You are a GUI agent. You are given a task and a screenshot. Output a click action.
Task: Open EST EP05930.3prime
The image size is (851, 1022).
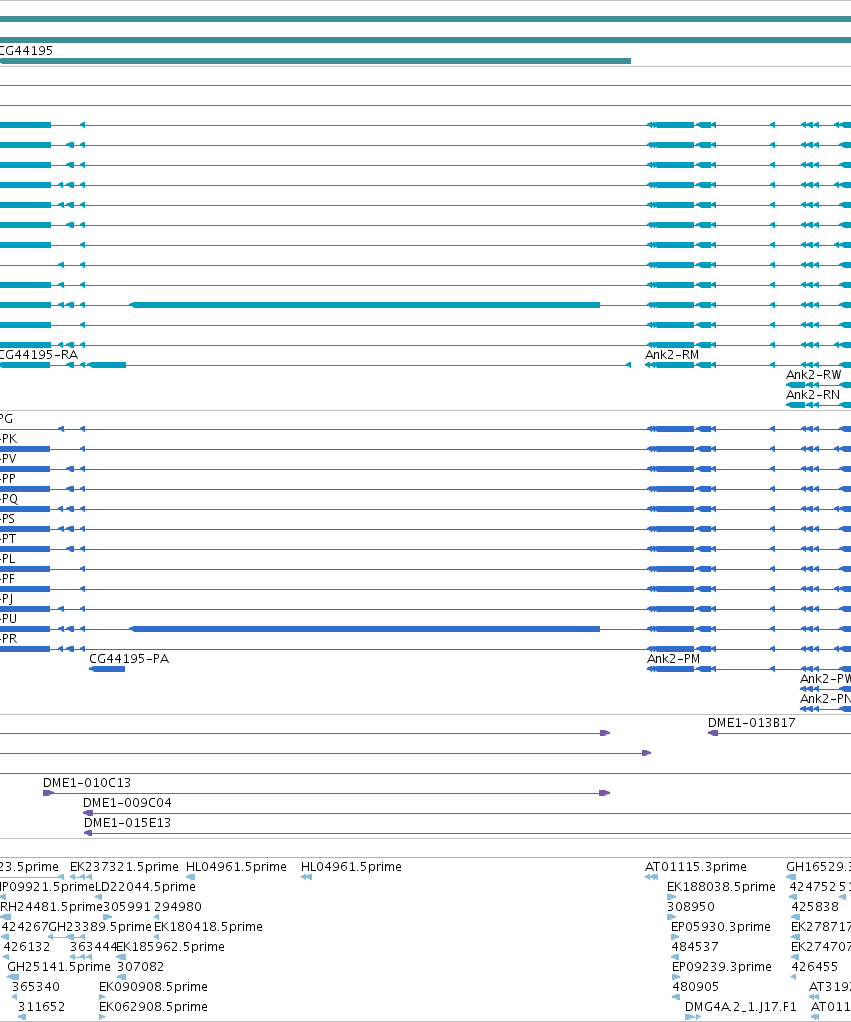721,926
